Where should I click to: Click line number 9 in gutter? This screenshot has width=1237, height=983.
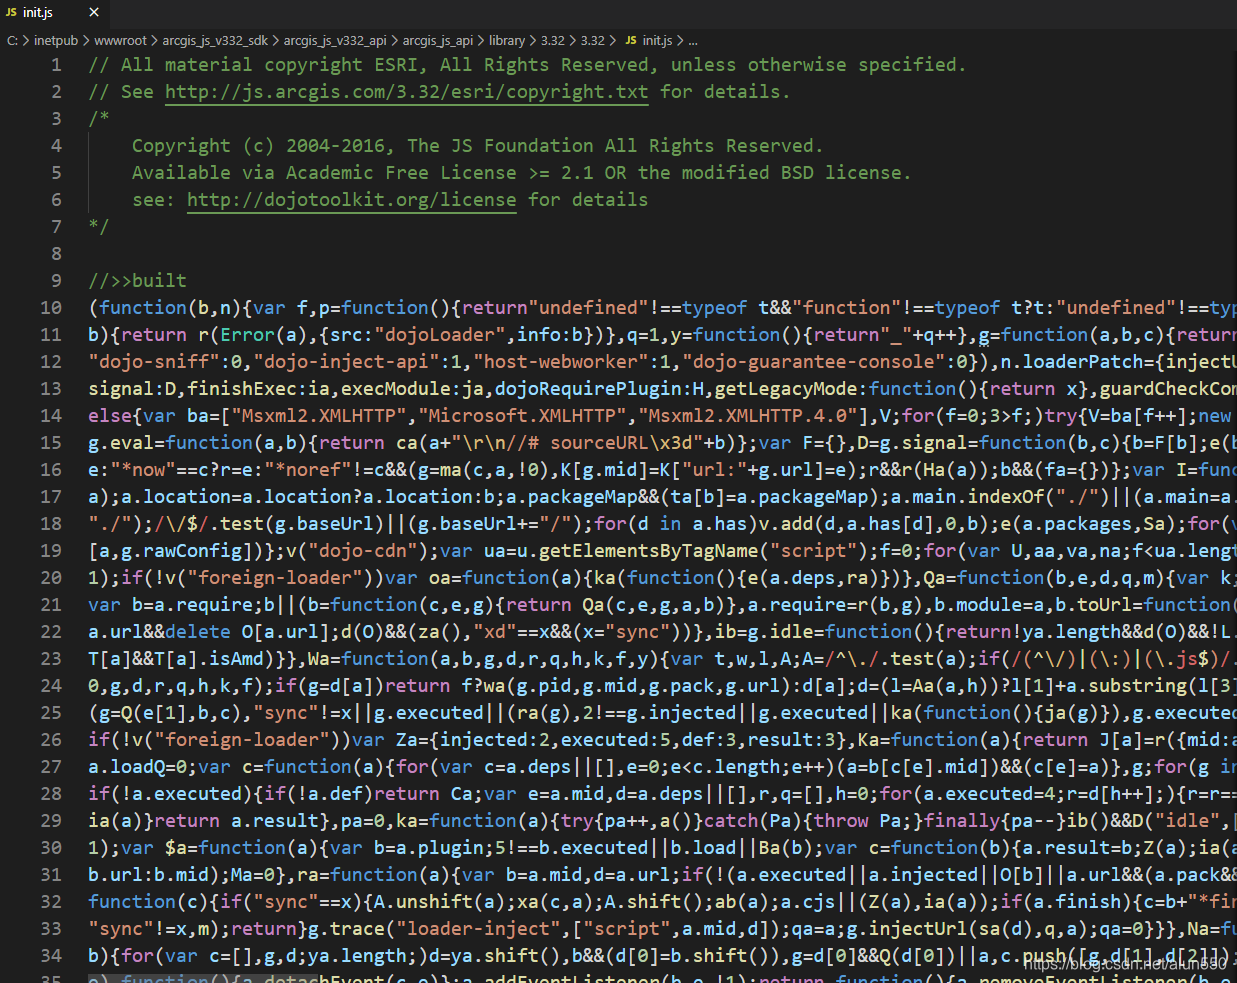56,281
